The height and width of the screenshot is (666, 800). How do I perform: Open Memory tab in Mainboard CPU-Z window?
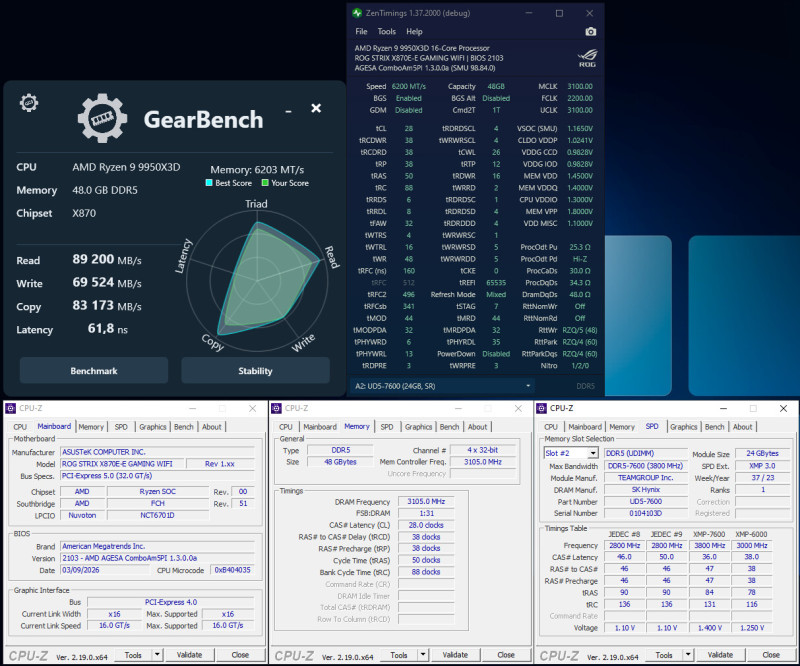pos(91,427)
